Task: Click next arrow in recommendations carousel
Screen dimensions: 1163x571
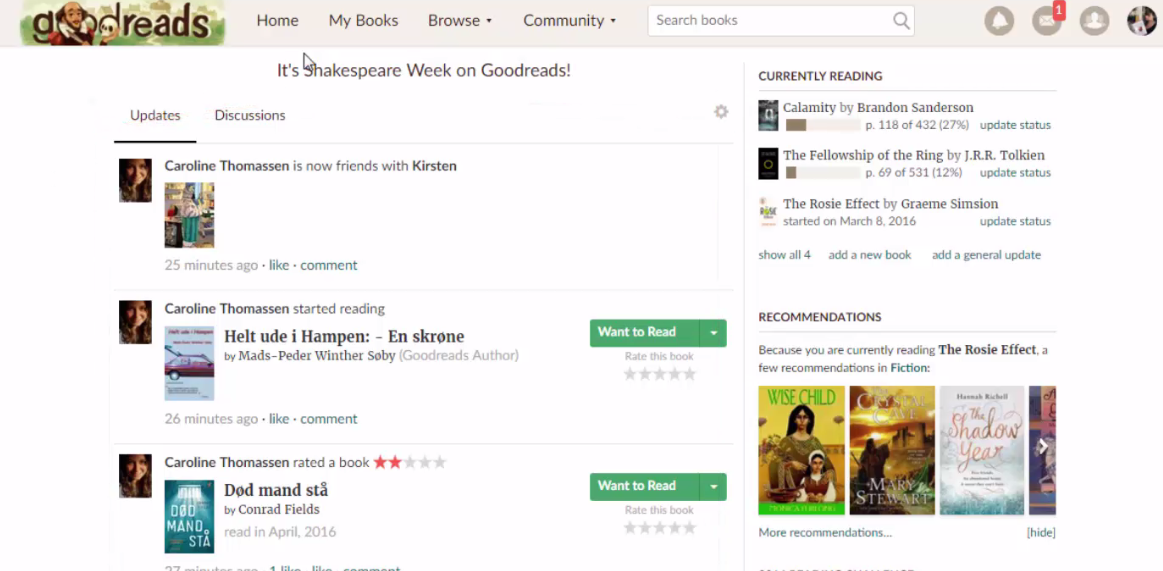Action: click(1043, 446)
